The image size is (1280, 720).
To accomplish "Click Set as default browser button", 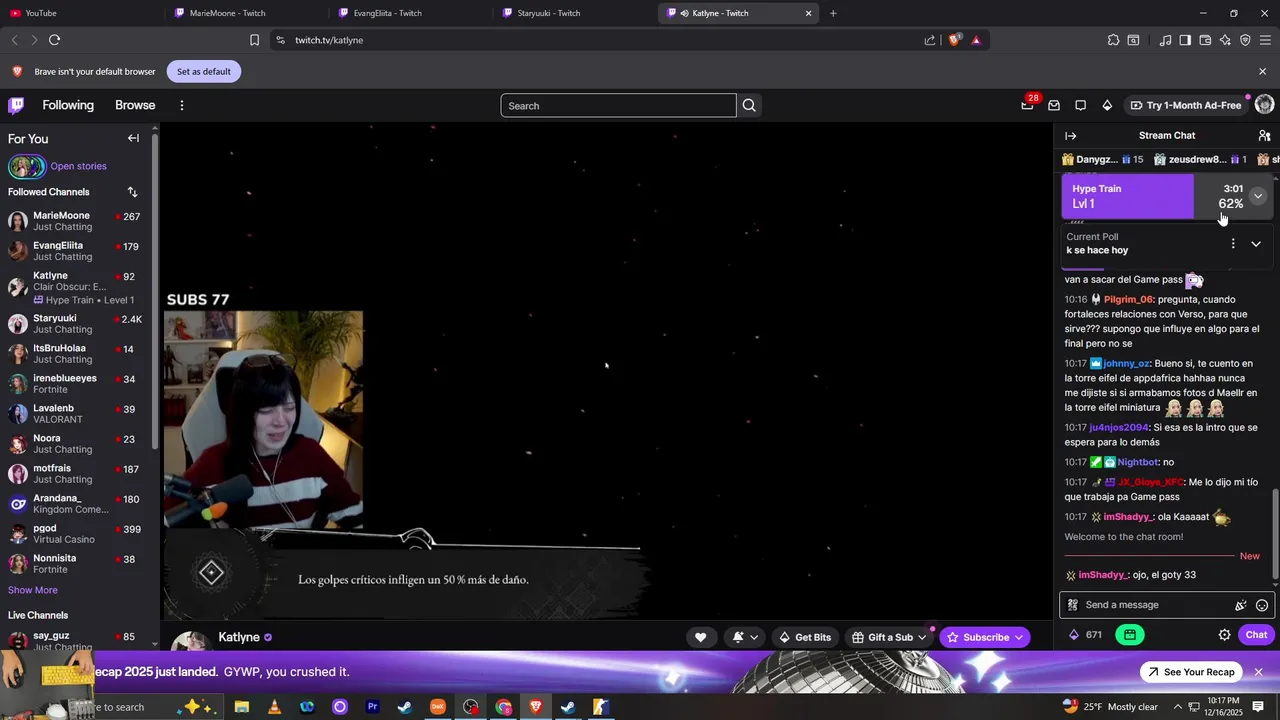I will [204, 72].
